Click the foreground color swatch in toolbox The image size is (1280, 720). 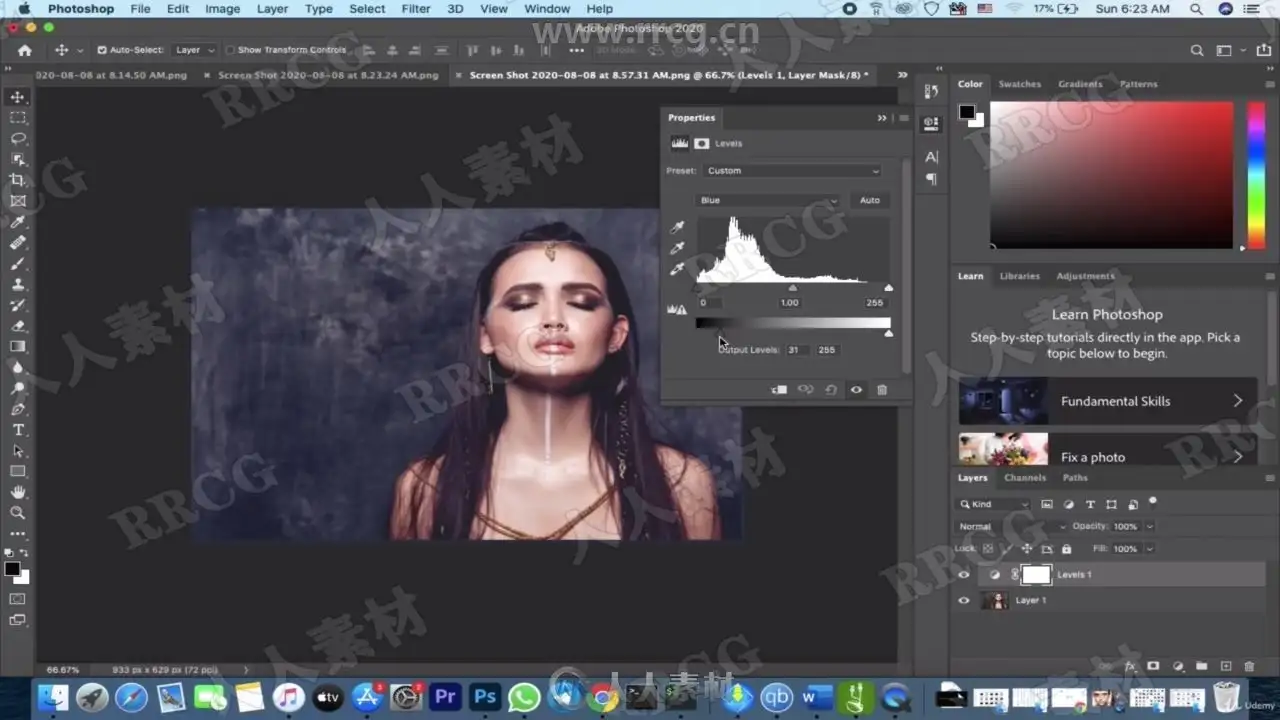(13, 569)
